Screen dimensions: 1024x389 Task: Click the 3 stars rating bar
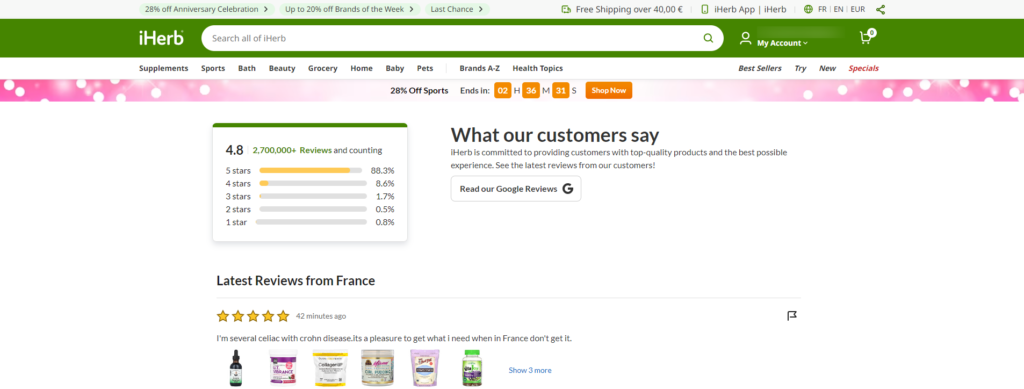(x=313, y=196)
